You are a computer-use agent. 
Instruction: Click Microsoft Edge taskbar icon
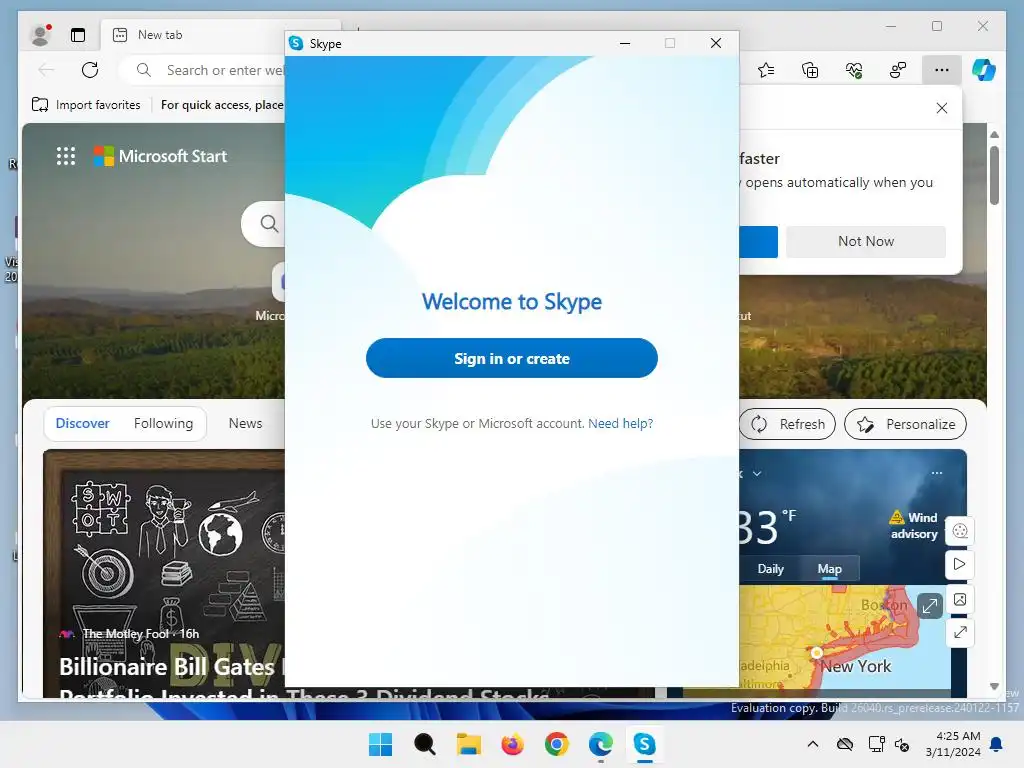click(x=600, y=744)
